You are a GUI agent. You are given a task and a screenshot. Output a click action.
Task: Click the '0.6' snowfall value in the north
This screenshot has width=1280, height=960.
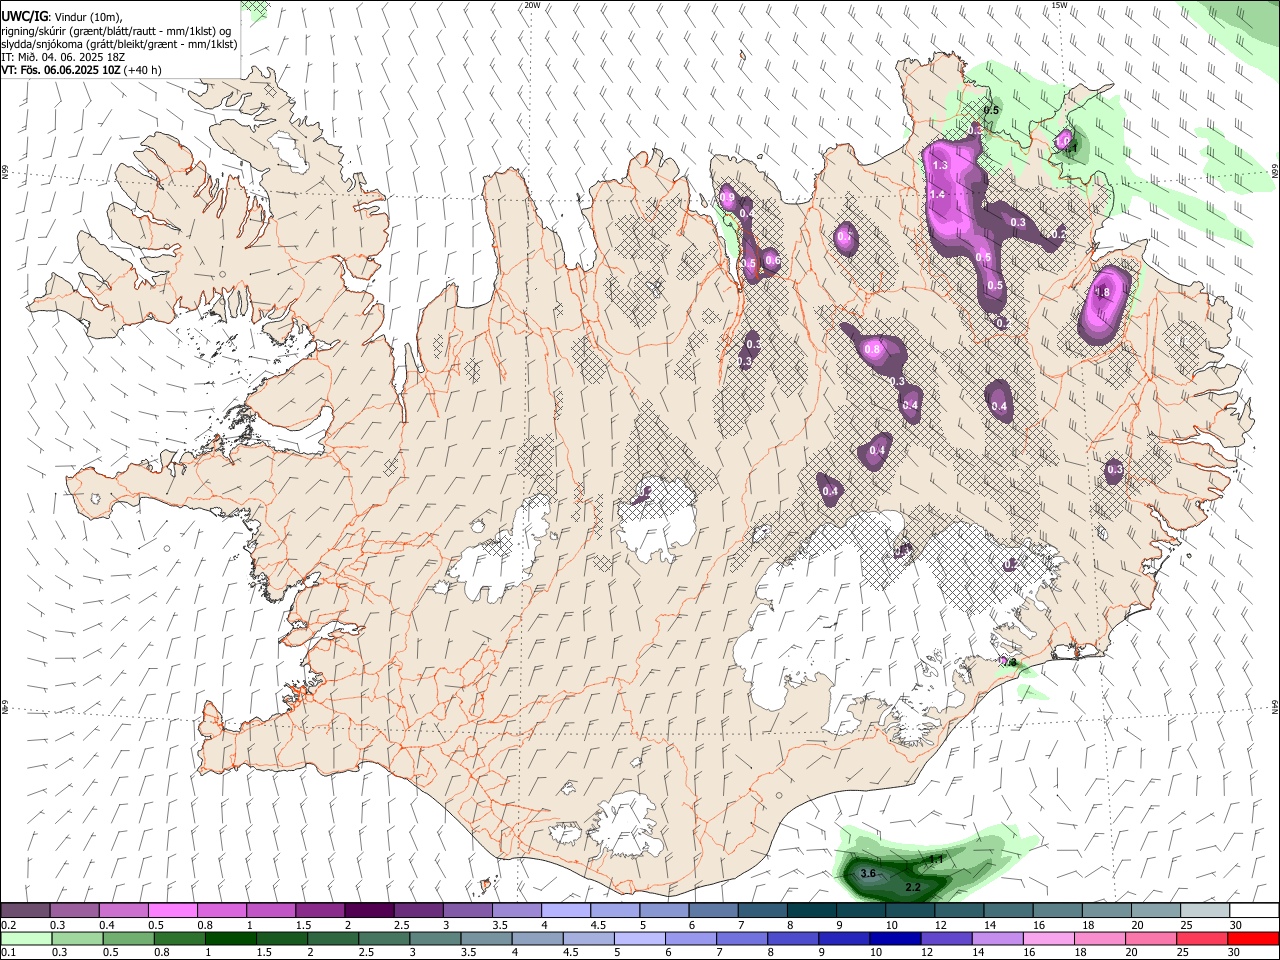tap(772, 261)
